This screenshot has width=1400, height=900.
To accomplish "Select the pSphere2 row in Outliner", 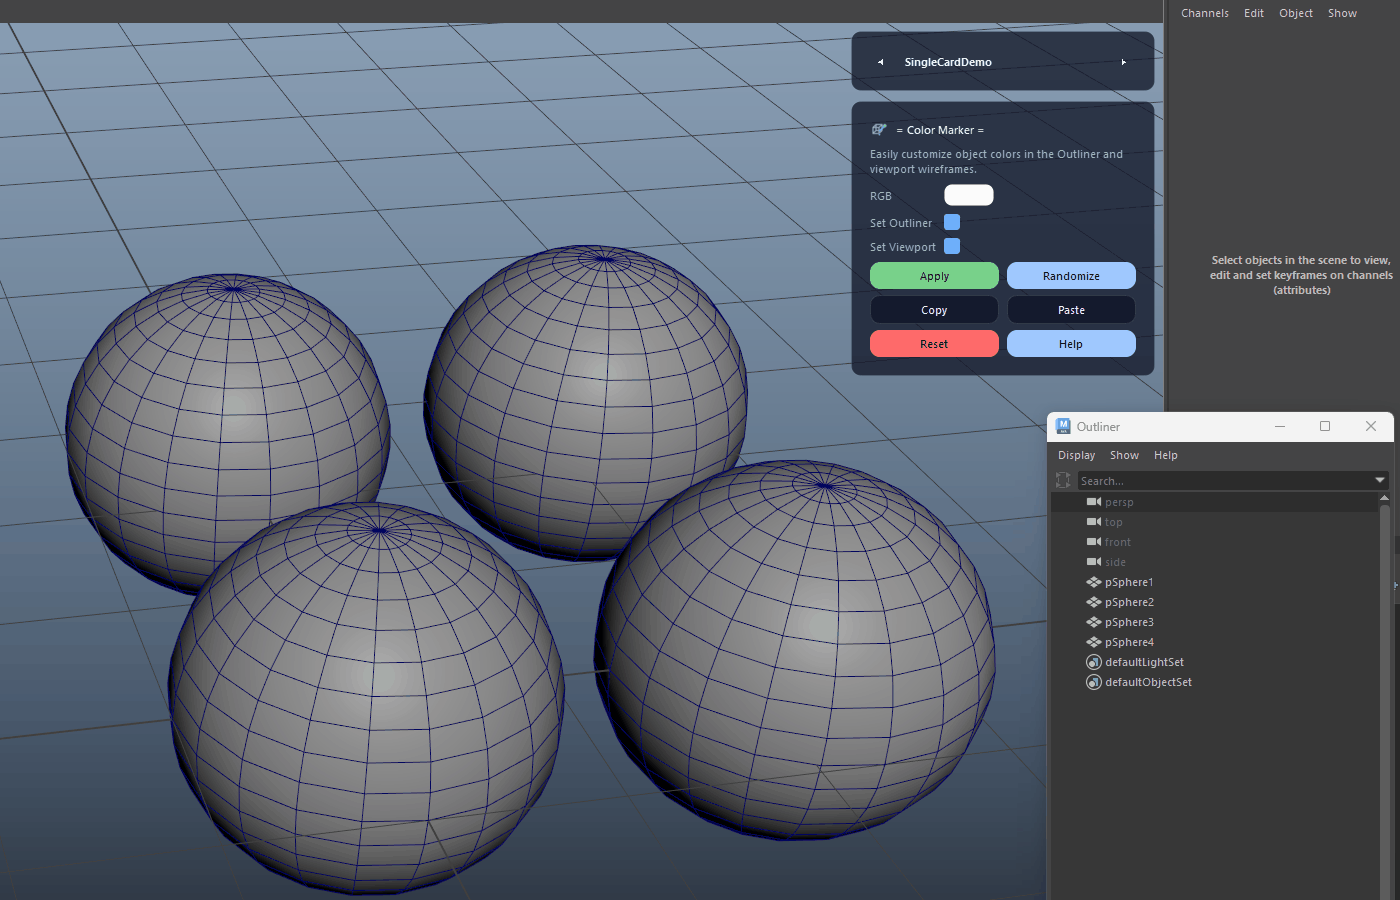I will pyautogui.click(x=1214, y=602).
